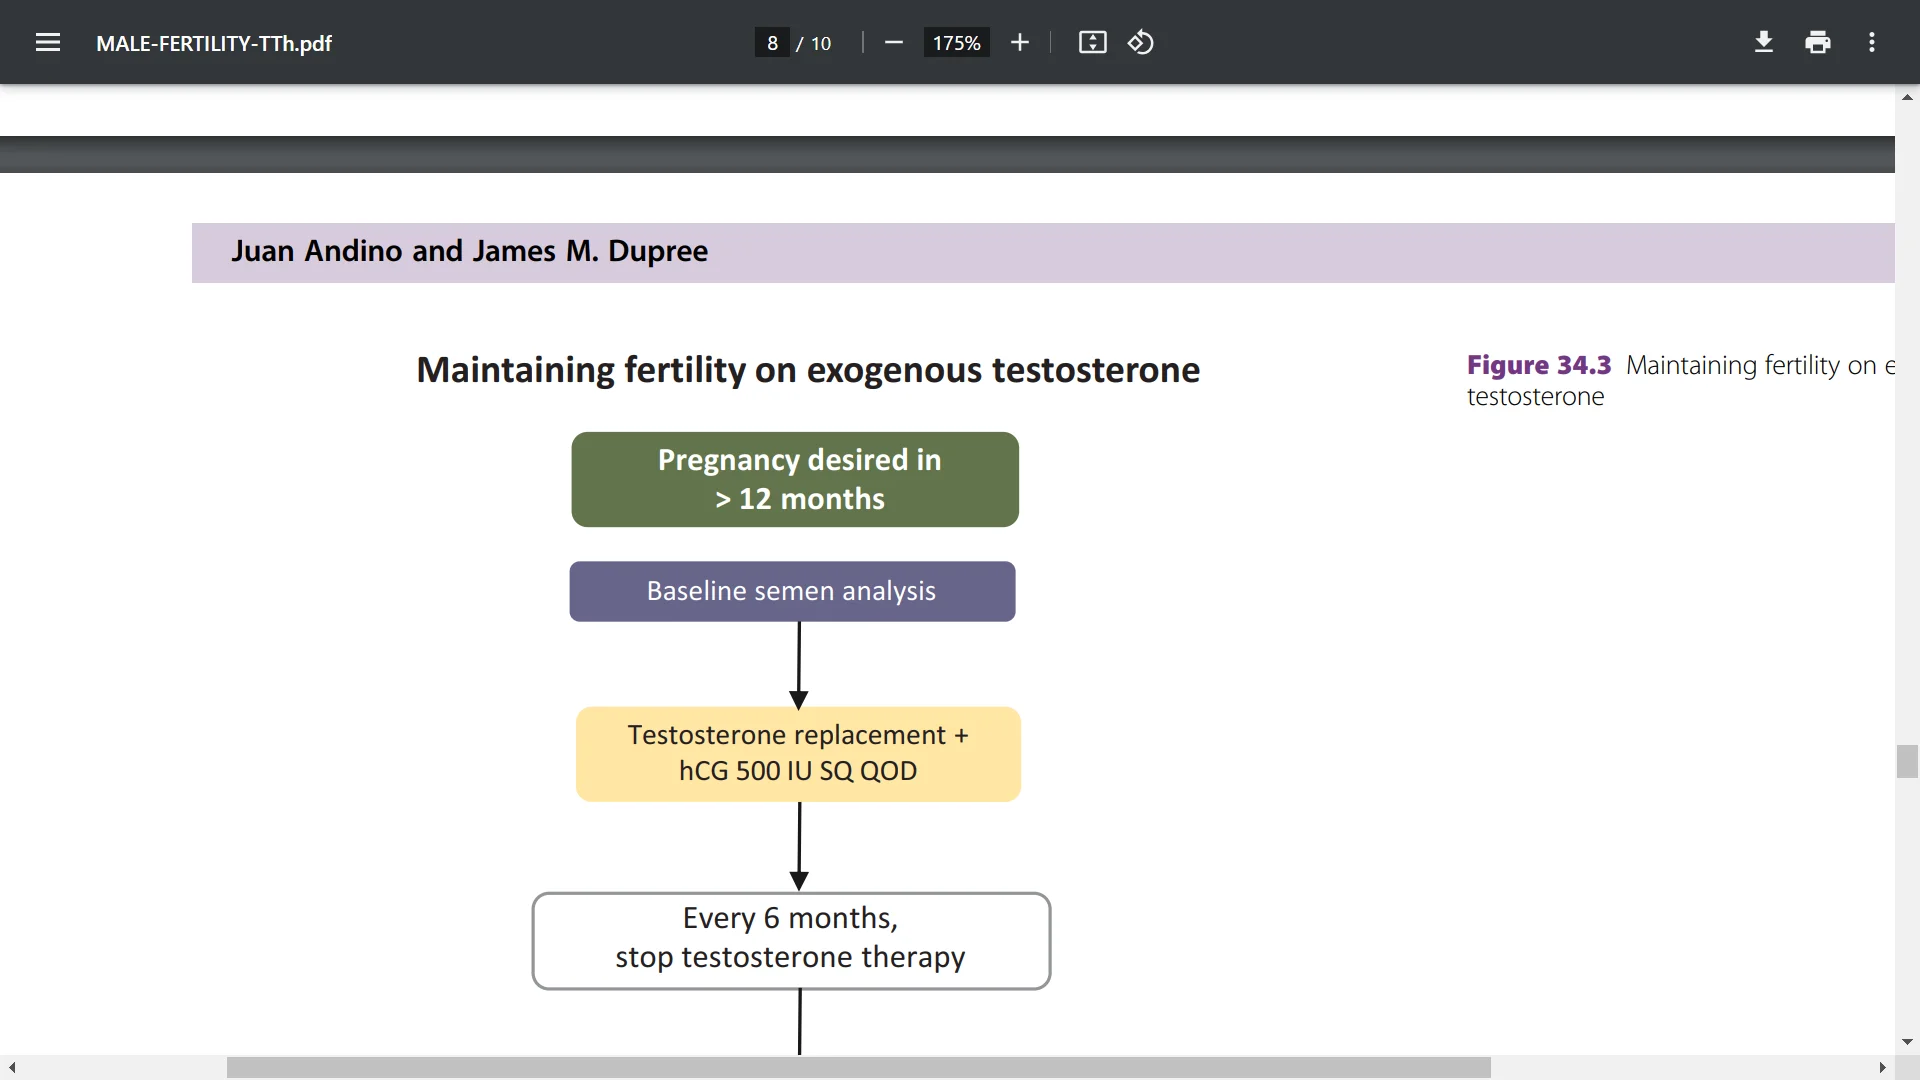
Task: Download the PDF file
Action: 1764,42
